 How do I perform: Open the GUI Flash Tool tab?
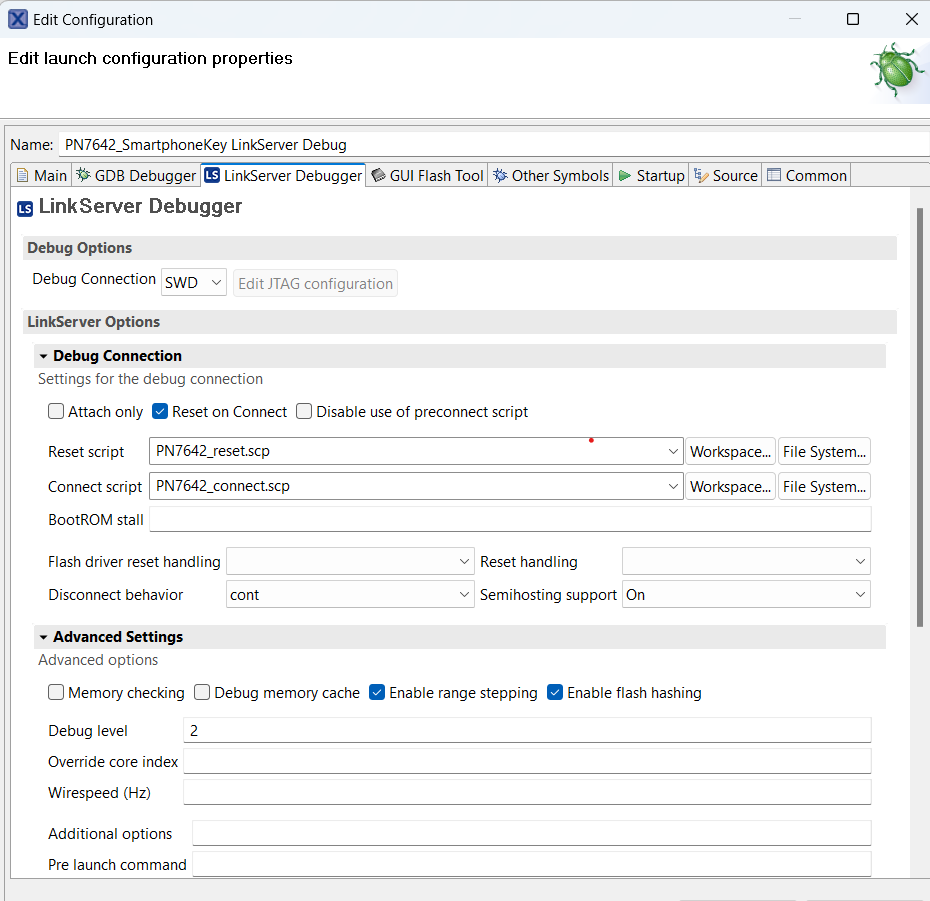pos(427,176)
